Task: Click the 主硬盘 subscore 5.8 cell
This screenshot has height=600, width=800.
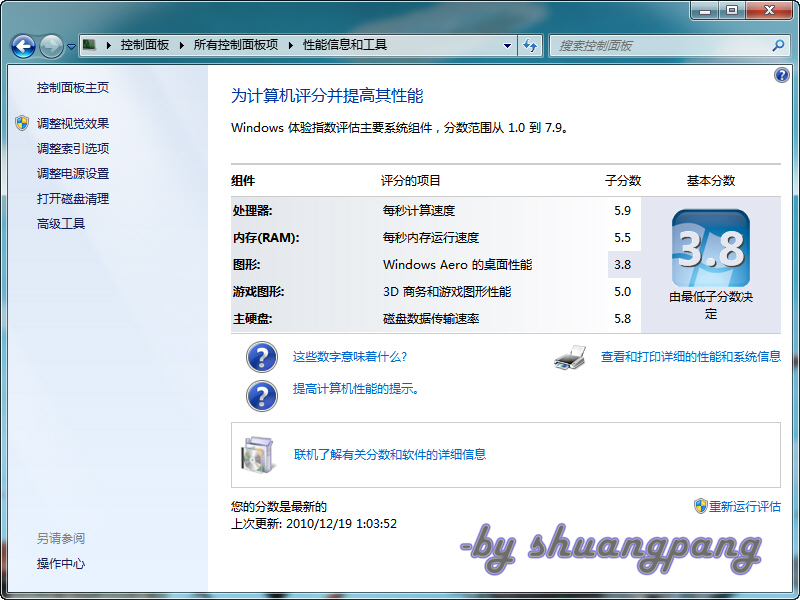Action: [x=622, y=319]
